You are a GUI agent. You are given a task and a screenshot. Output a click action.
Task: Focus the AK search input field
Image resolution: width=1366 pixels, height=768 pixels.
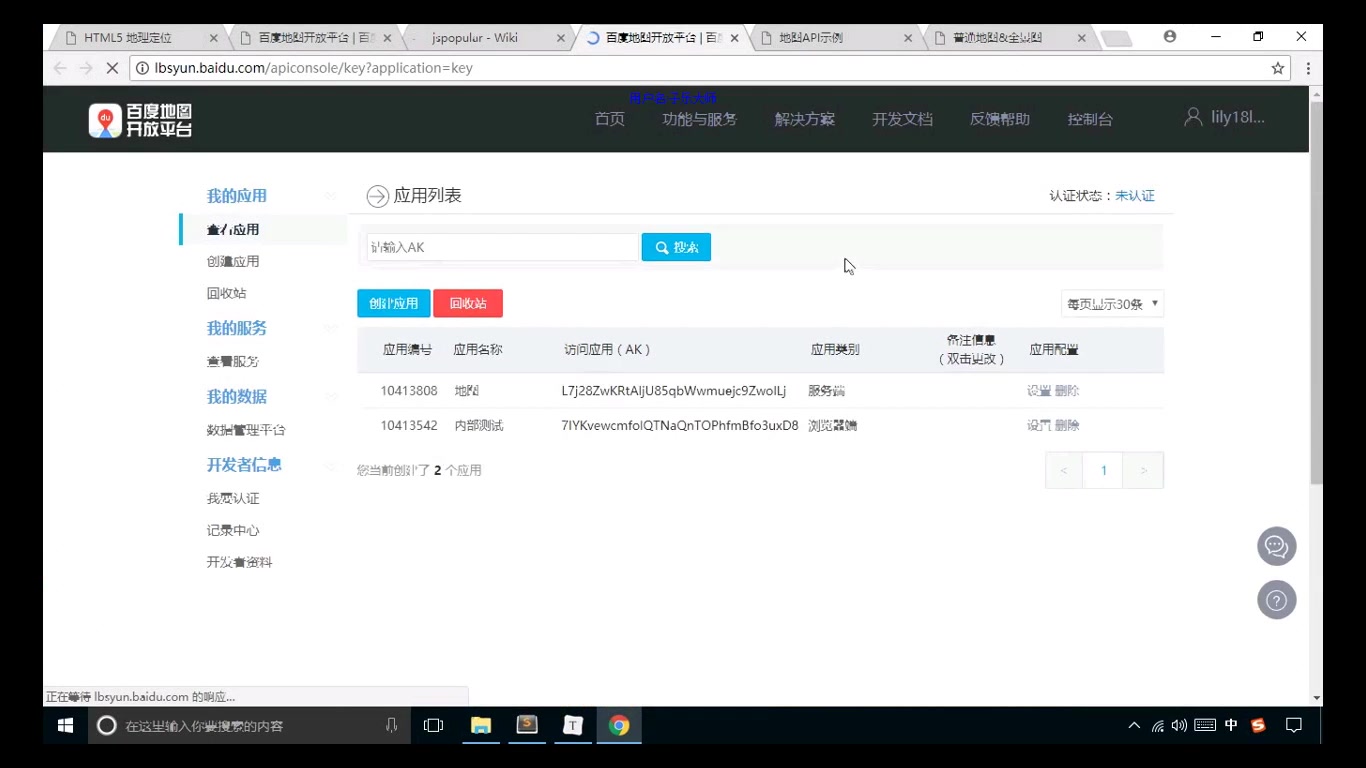tap(503, 247)
